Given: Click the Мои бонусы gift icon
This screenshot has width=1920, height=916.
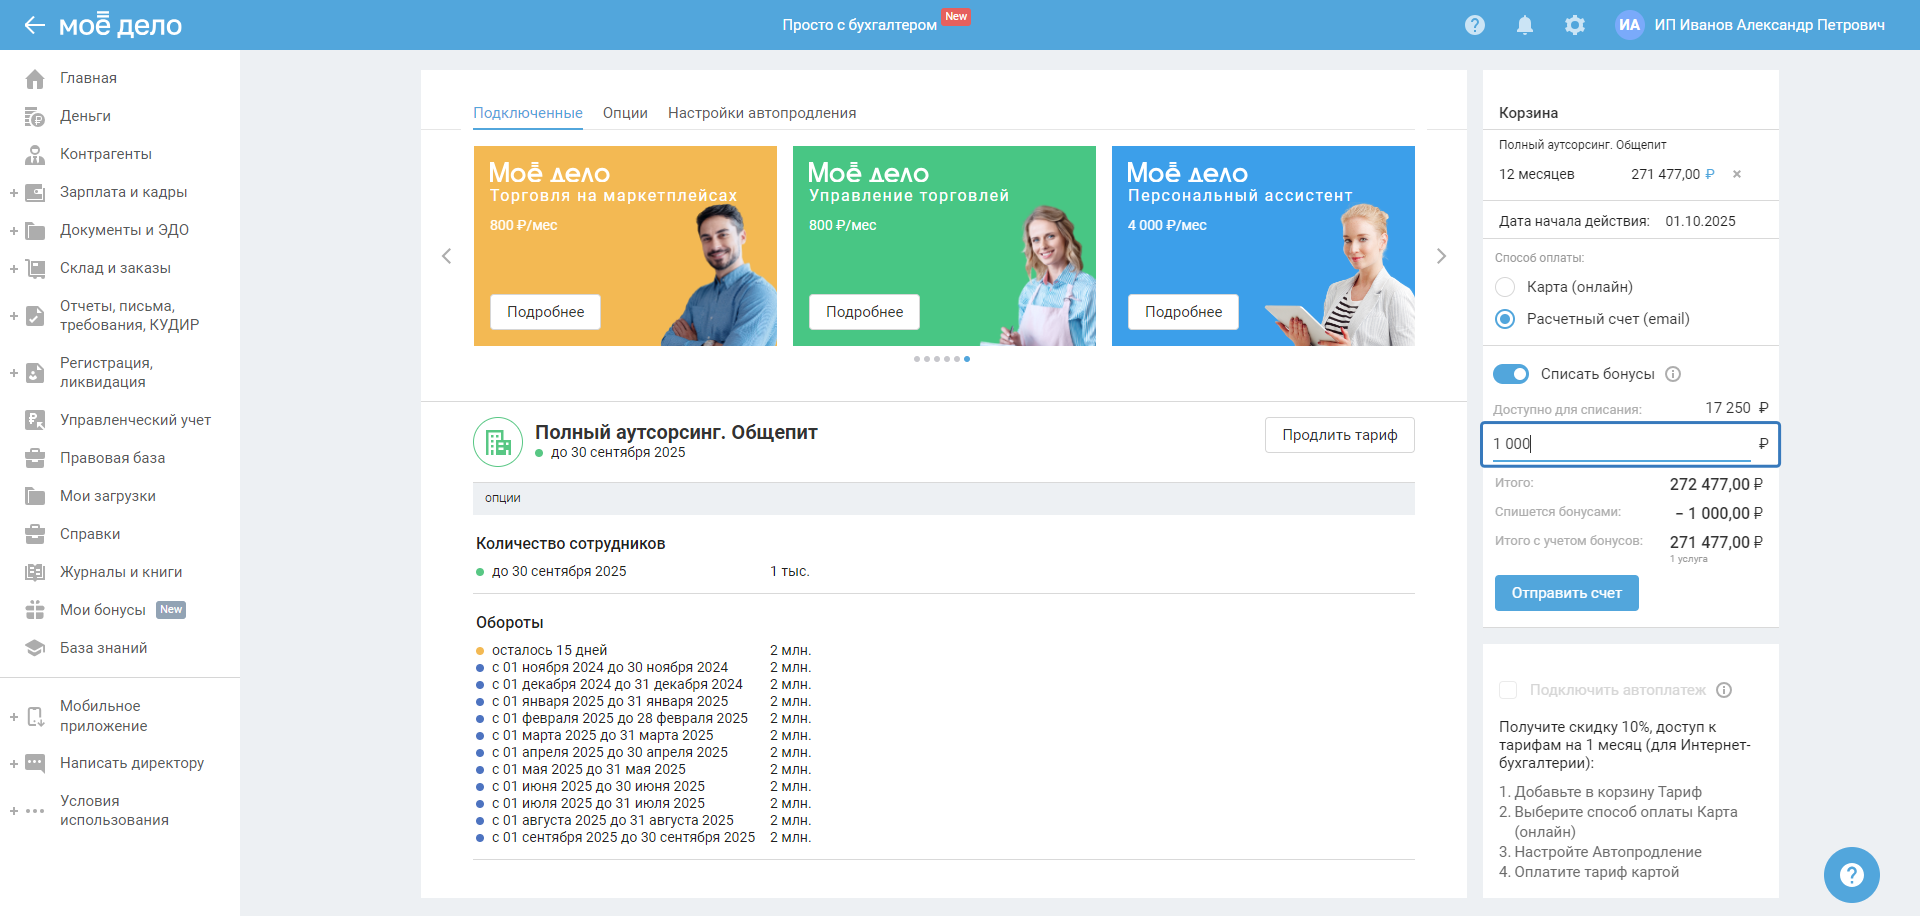Looking at the screenshot, I should [35, 610].
